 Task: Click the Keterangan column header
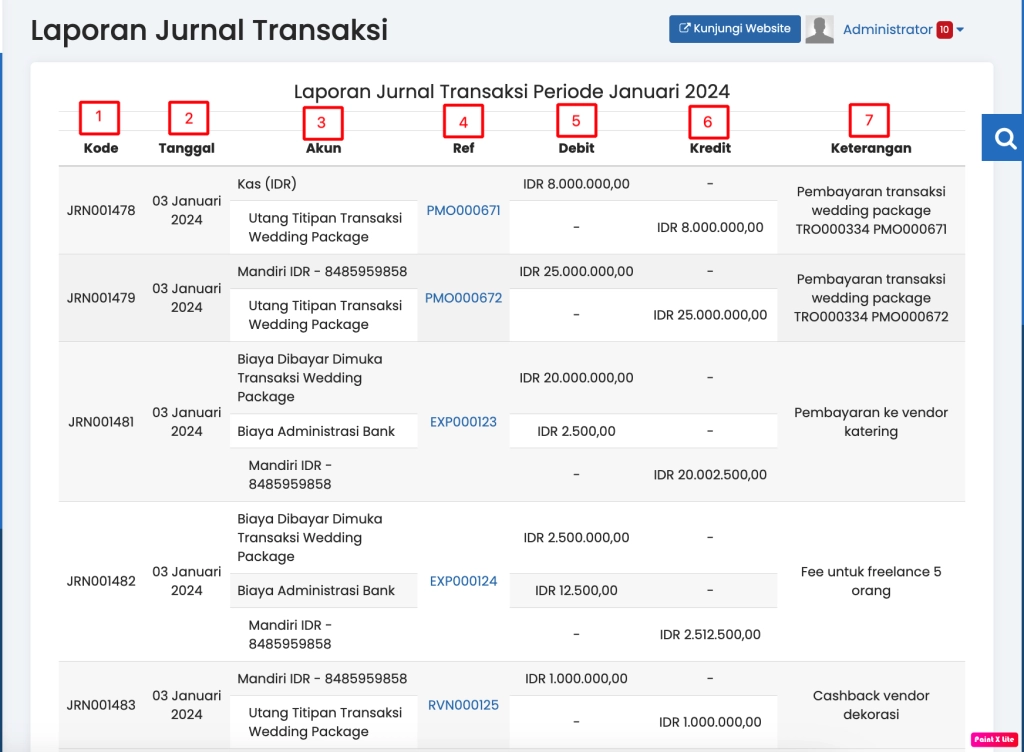pyautogui.click(x=870, y=148)
